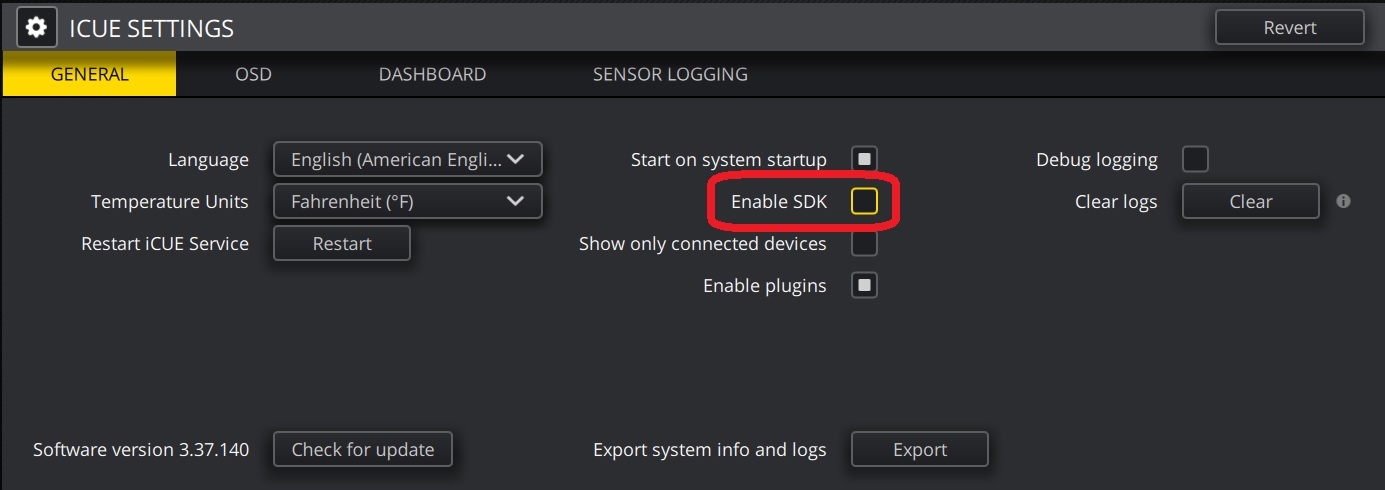Viewport: 1385px width, 490px height.
Task: Expand Fahrenheit (°F) units combo box
Action: [x=408, y=201]
